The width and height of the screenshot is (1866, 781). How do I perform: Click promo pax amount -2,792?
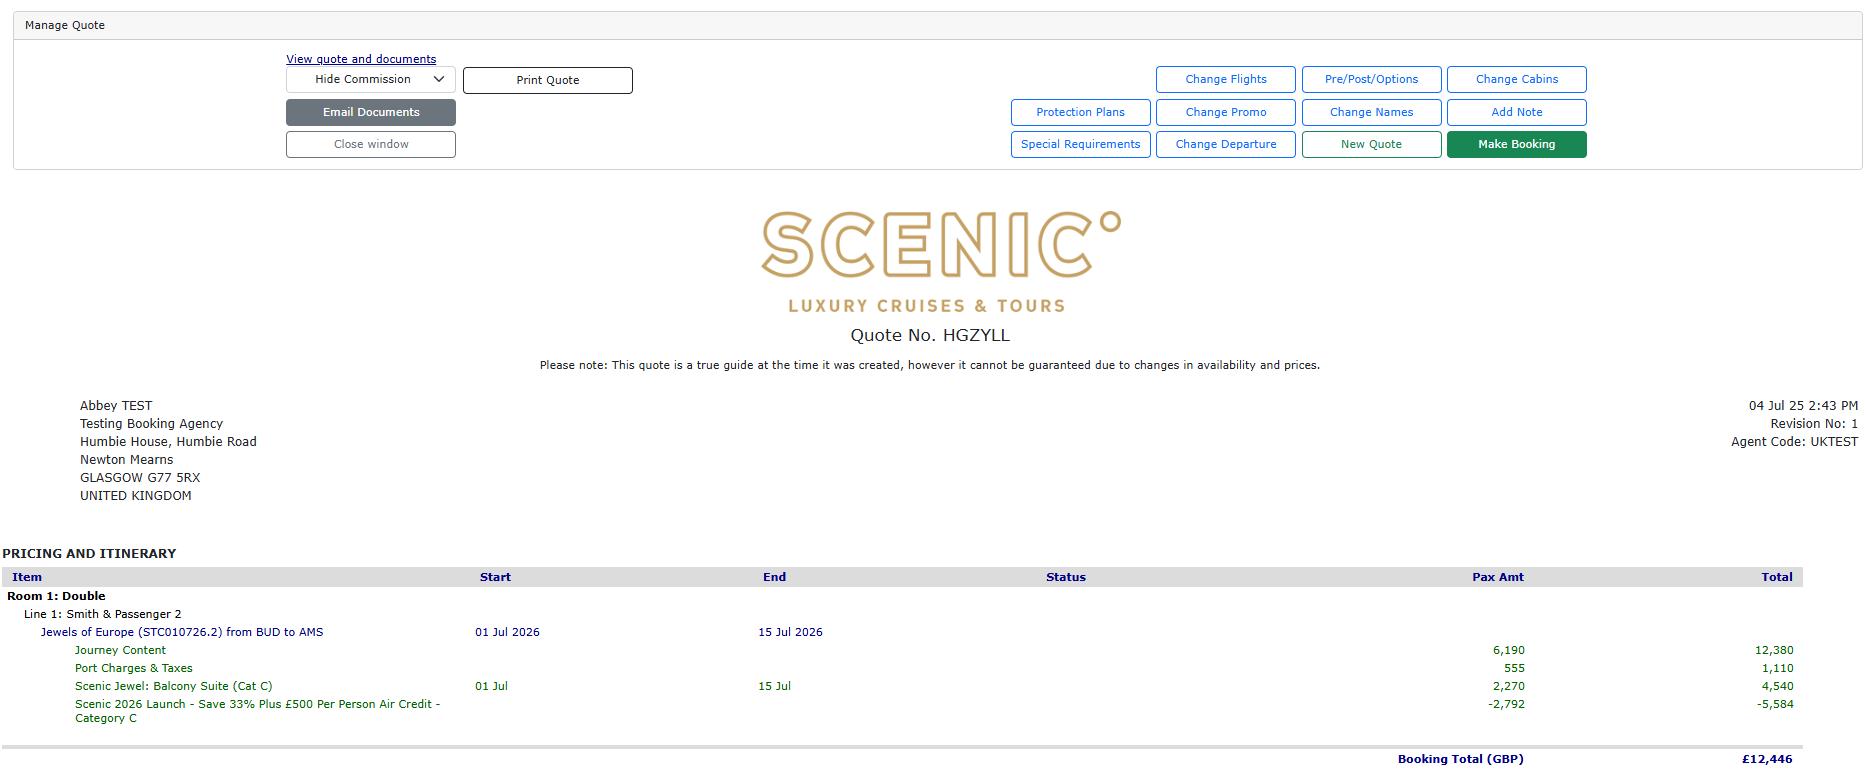[1506, 704]
